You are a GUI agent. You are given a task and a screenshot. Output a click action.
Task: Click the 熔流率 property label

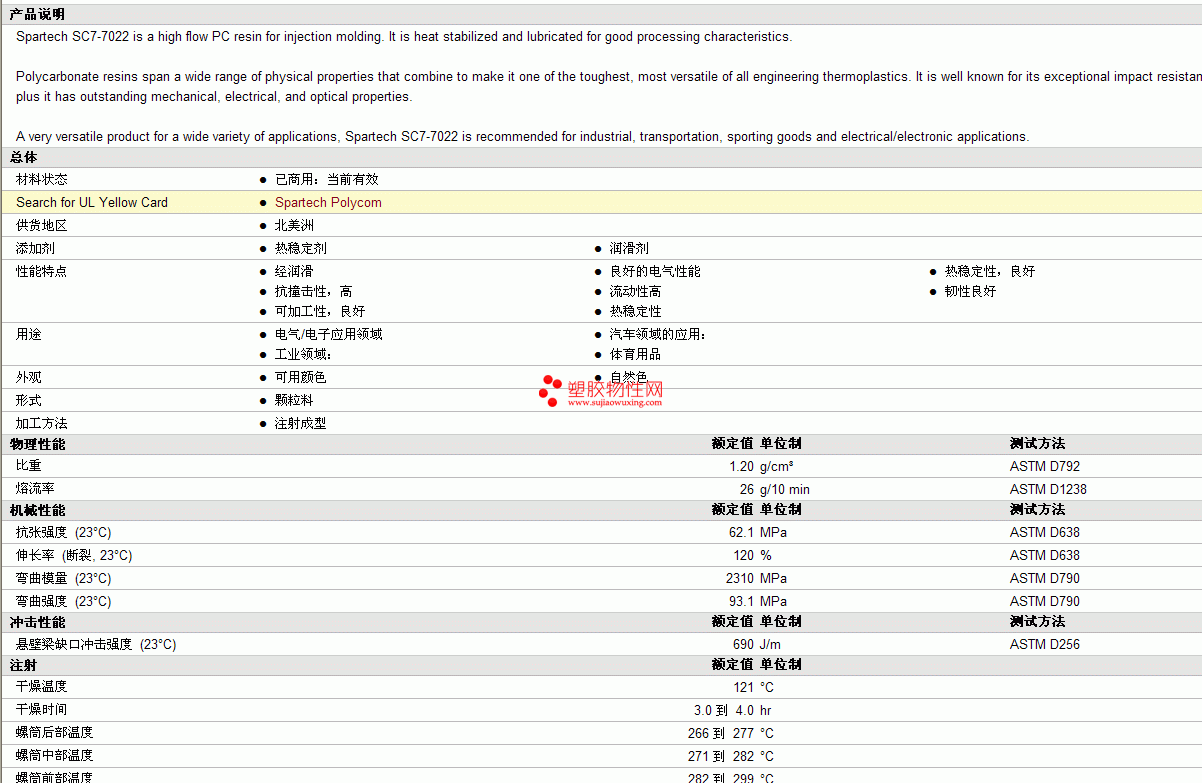35,489
